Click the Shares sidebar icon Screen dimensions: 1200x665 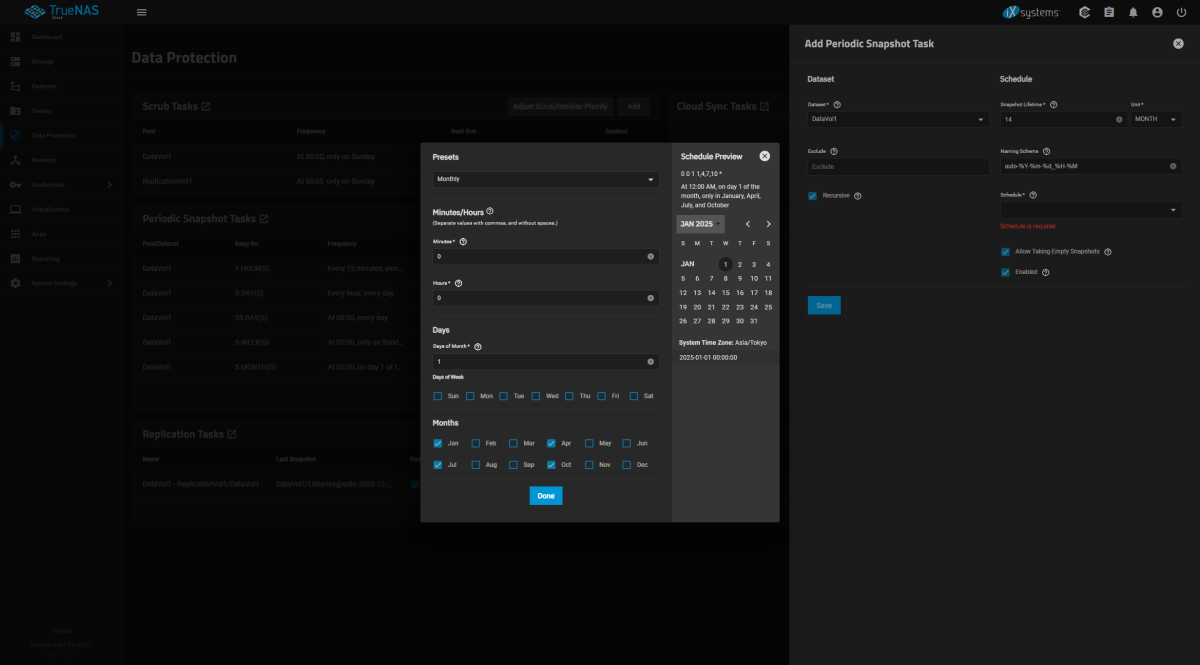[16, 110]
